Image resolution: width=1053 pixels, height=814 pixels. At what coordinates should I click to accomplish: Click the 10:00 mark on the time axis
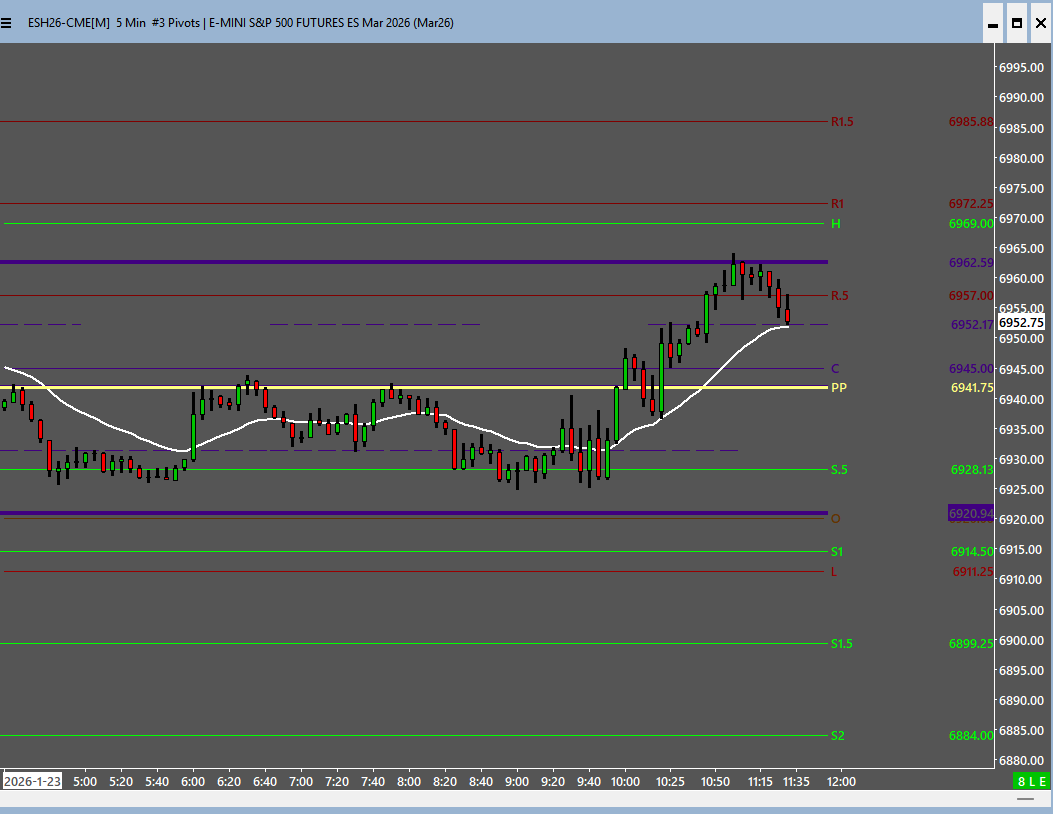tap(625, 781)
